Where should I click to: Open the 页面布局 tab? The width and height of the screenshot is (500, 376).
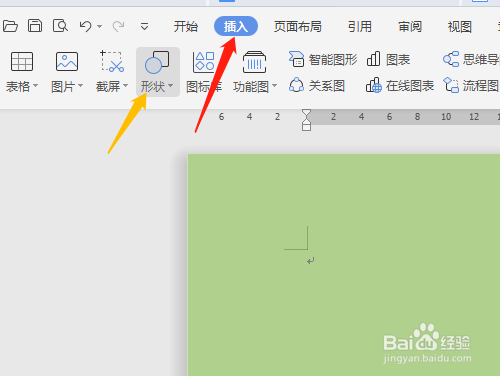(298, 26)
